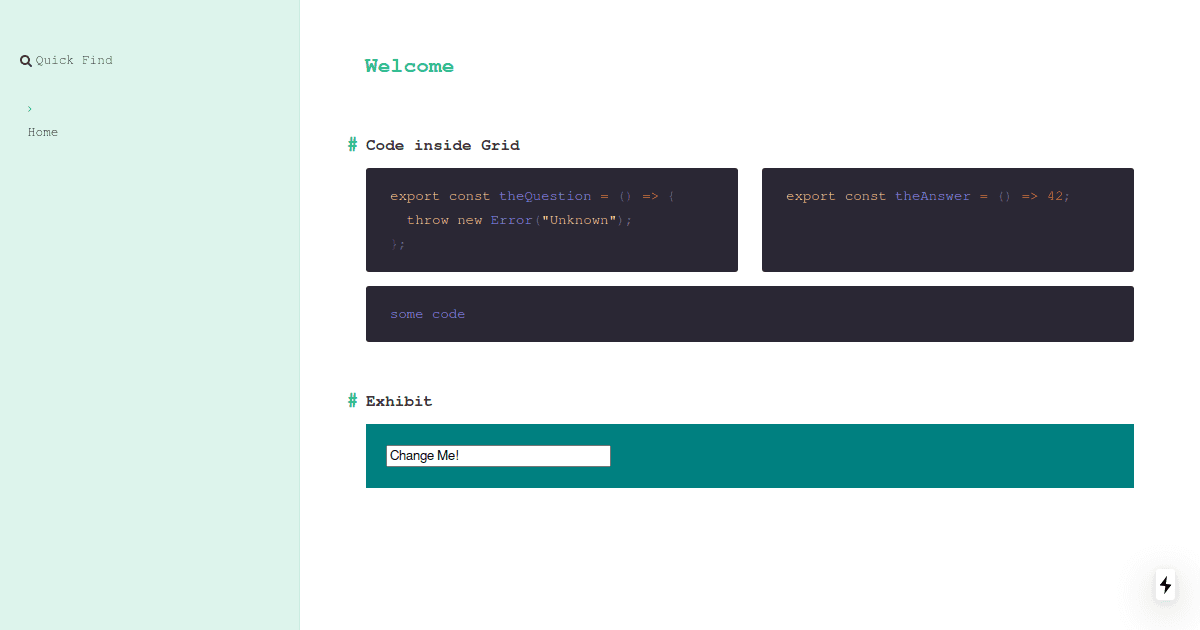
Task: Activate the lightning quick-action in the corner
Action: click(x=1164, y=585)
